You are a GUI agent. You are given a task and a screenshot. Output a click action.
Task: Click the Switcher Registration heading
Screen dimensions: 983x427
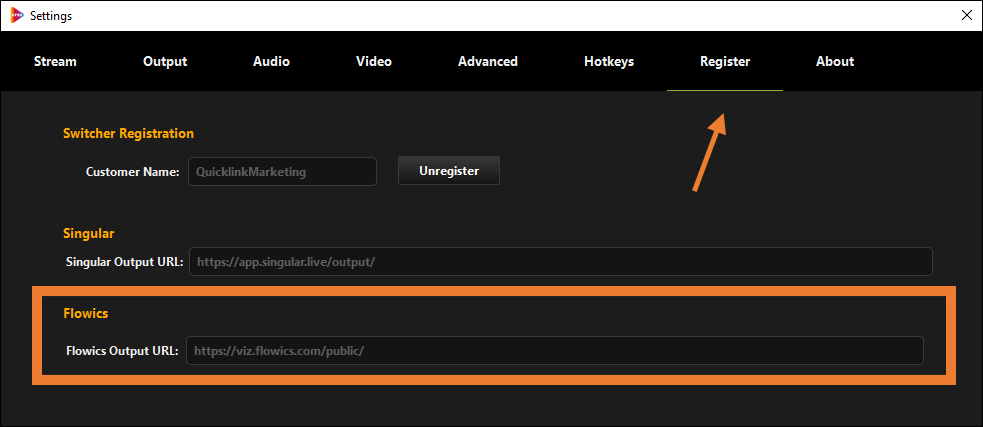[129, 133]
